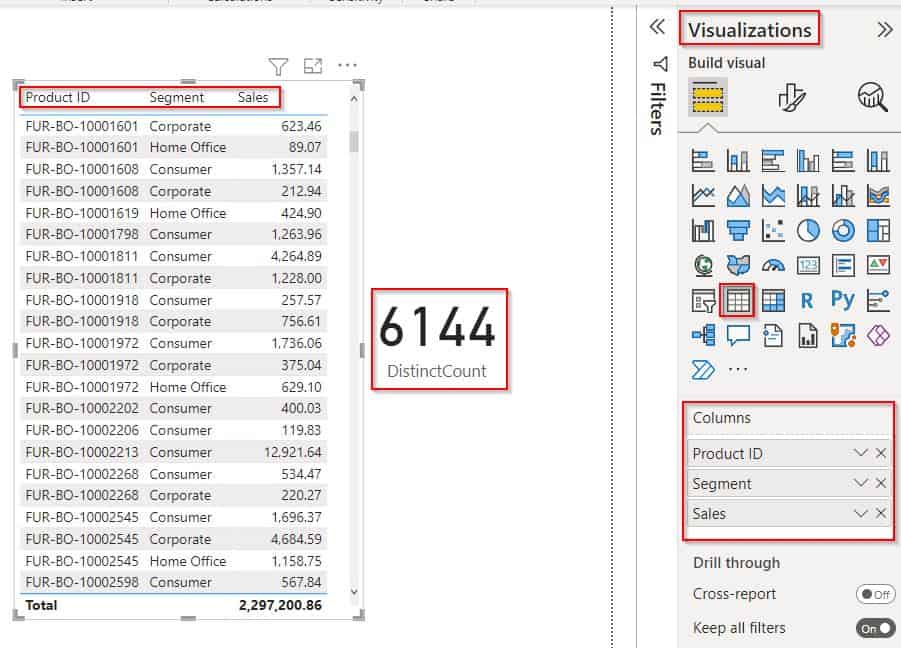Sort table by Product ID column header
This screenshot has height=648, width=901.
pyautogui.click(x=58, y=97)
